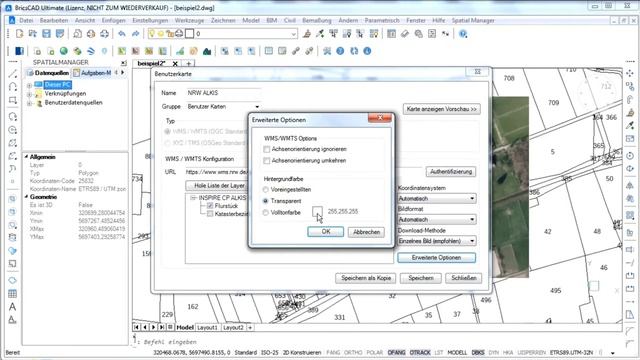The width and height of the screenshot is (640, 360).
Task: Select the Table tool in left toolbar
Action: coord(13,293)
